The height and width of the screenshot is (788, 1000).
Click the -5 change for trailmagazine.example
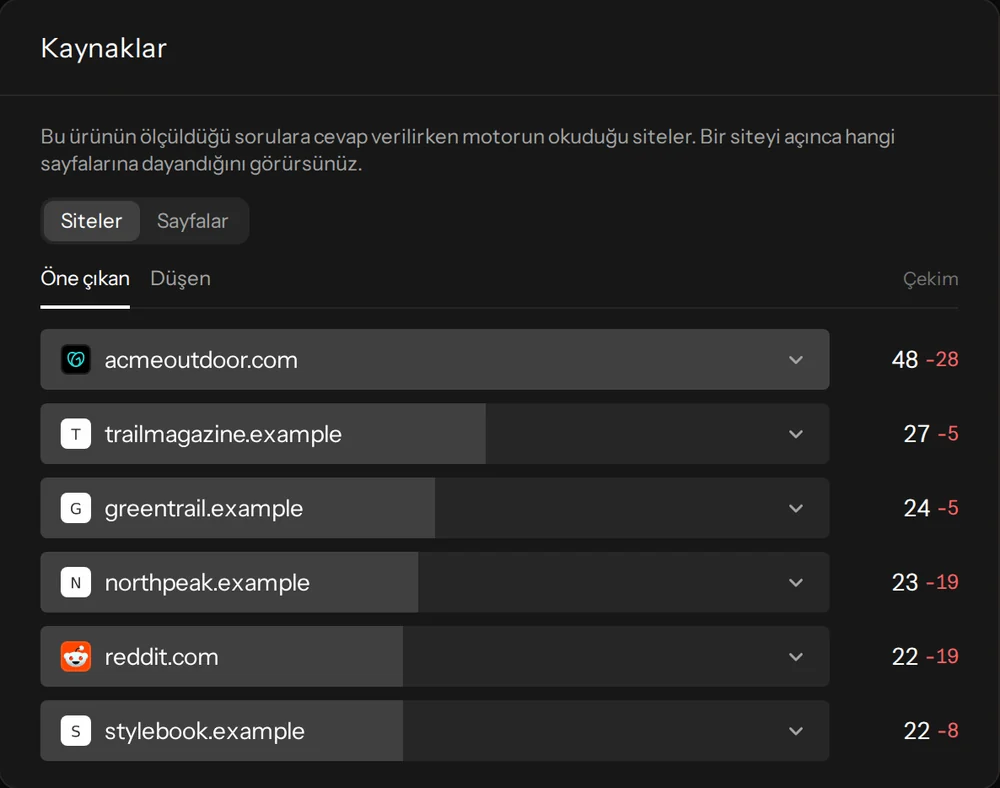click(x=948, y=434)
